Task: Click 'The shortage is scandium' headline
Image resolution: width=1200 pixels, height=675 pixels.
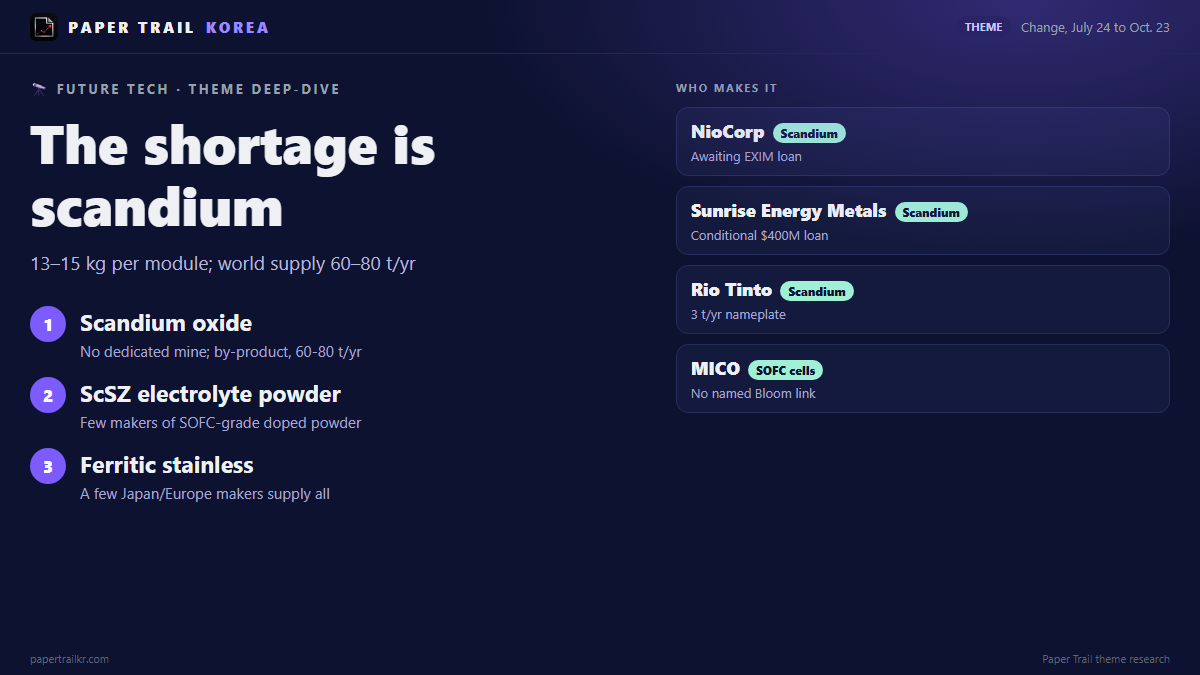Action: [233, 177]
